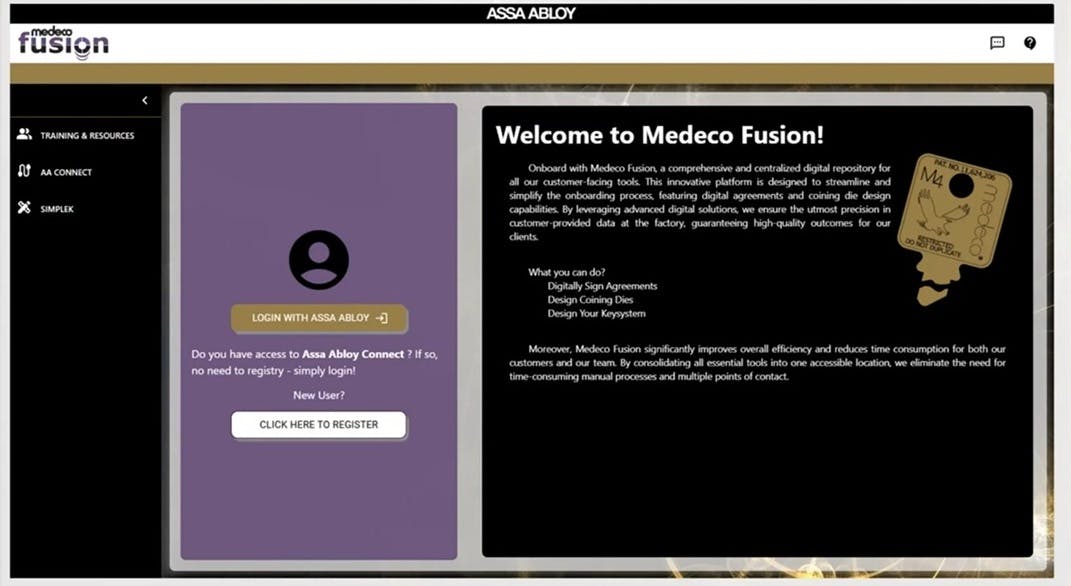This screenshot has height=586, width=1071.
Task: Open the chat feedback icon
Action: tap(996, 43)
